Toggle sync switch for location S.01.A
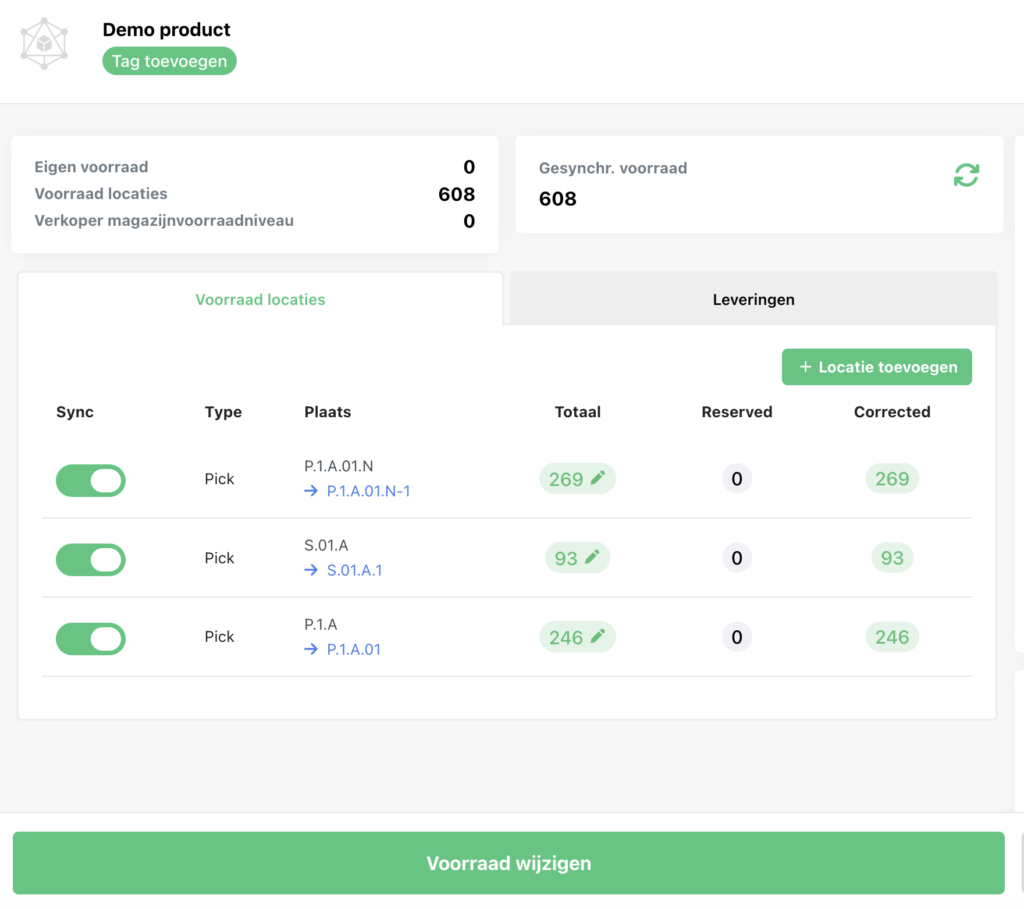The width and height of the screenshot is (1024, 909). coord(91,559)
